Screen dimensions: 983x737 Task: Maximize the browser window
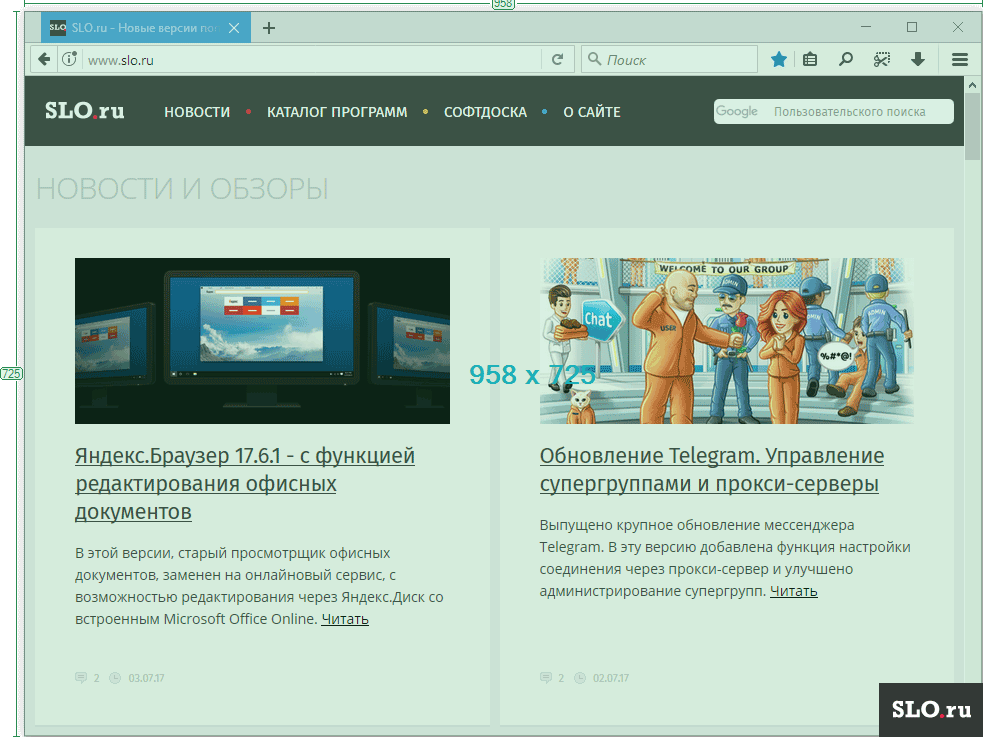[912, 27]
